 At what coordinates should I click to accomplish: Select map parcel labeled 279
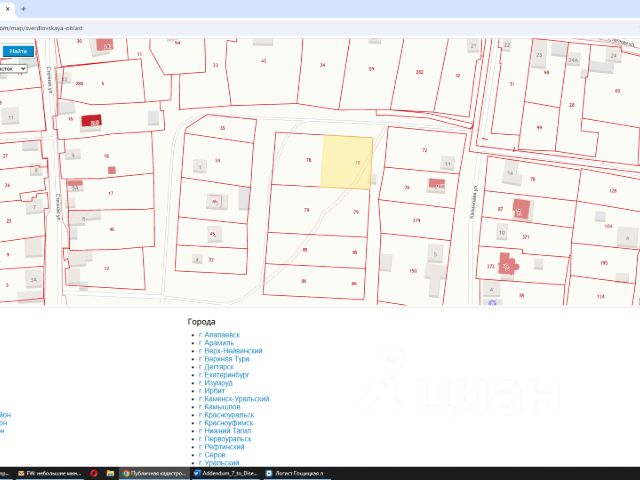[416, 220]
